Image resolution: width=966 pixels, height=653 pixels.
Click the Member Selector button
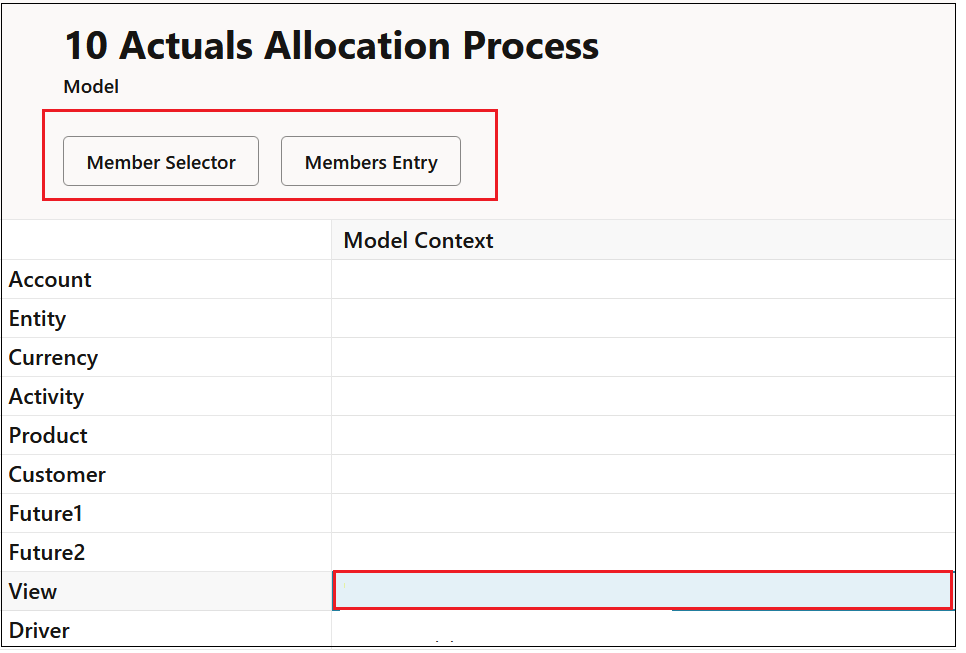pyautogui.click(x=161, y=161)
